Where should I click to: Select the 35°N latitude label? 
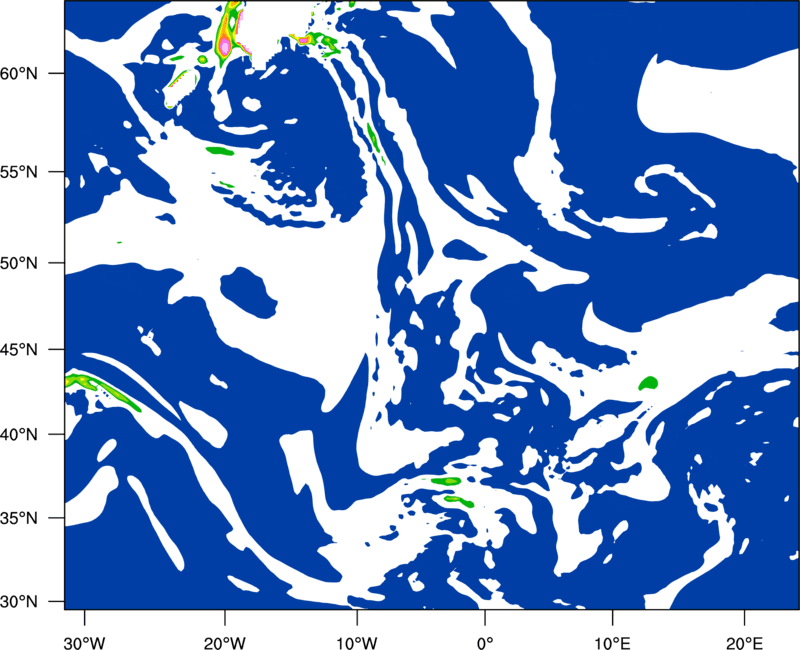click(x=19, y=518)
